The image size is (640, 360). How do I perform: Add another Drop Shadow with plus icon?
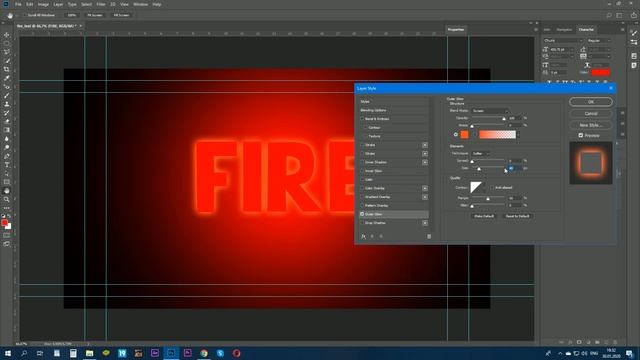pyautogui.click(x=425, y=223)
